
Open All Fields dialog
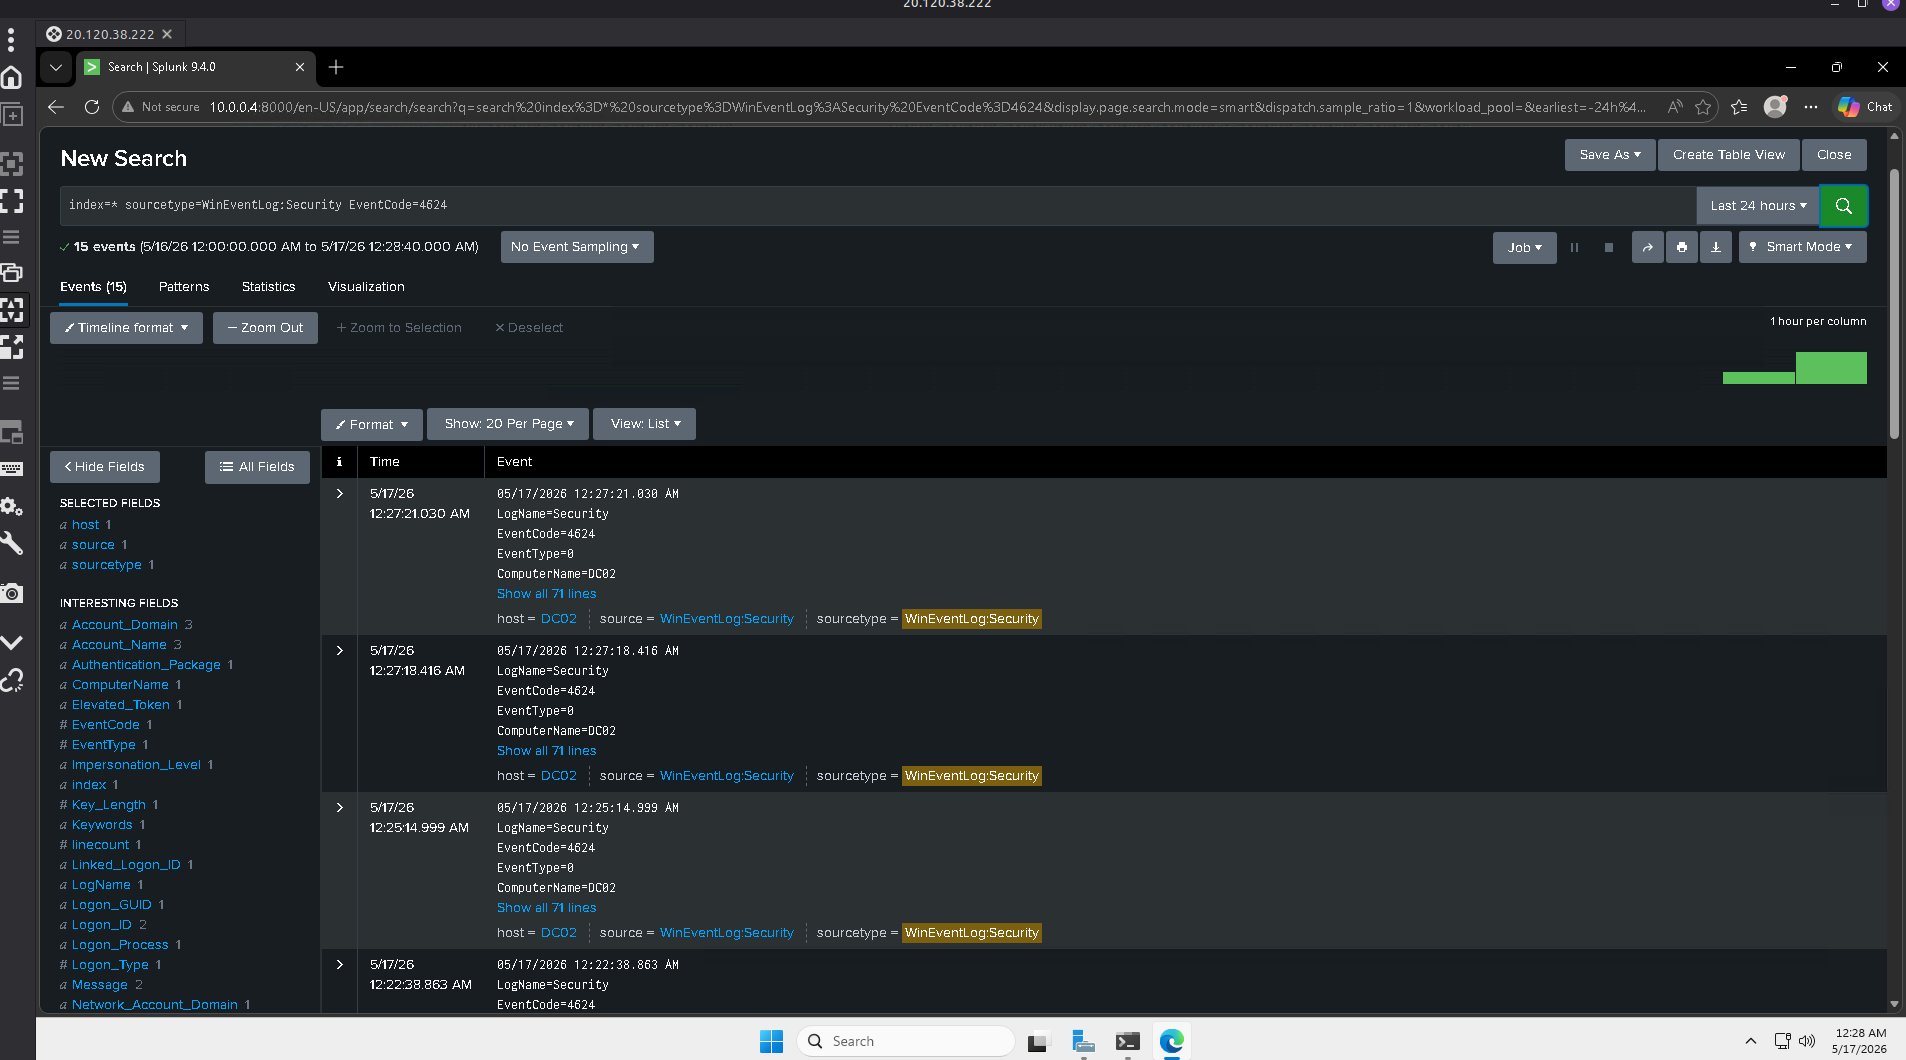(257, 467)
